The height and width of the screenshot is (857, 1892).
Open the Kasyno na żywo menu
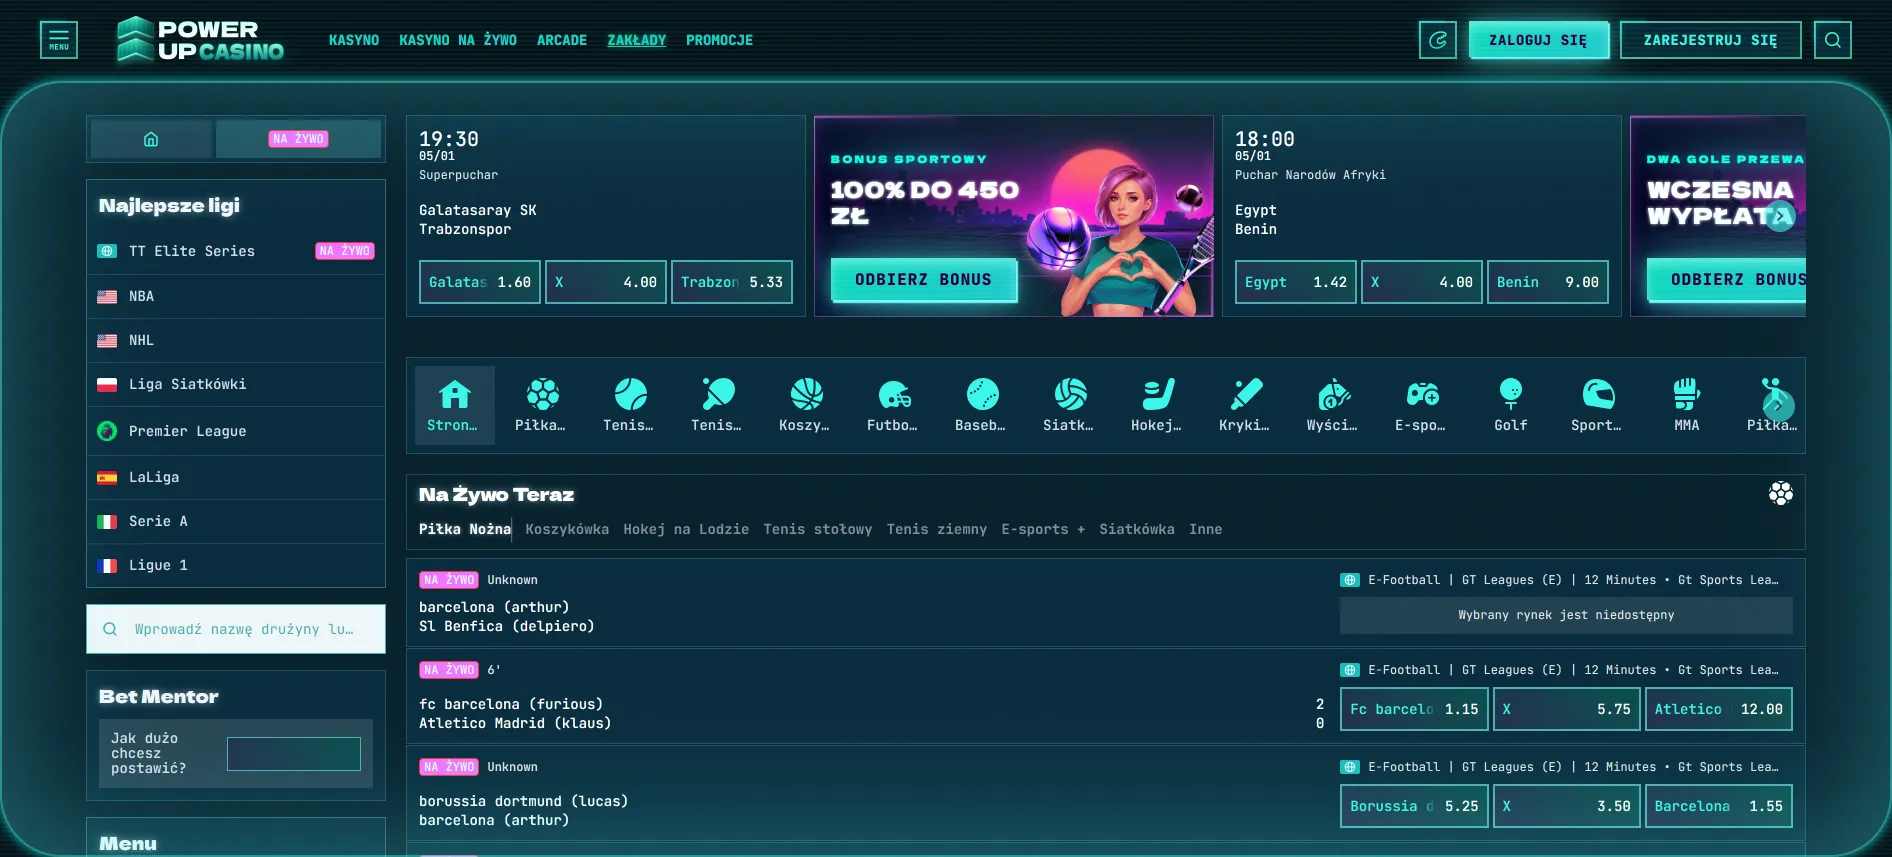point(458,40)
